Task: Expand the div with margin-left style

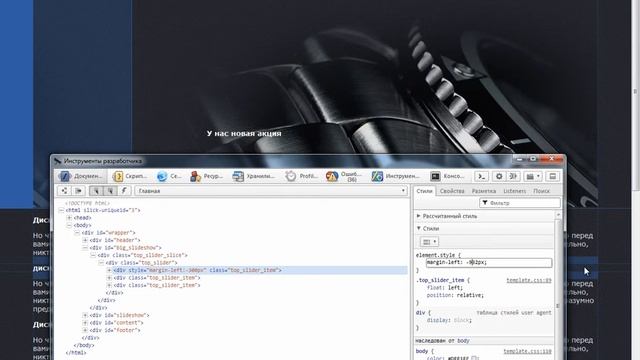Action: (109, 270)
